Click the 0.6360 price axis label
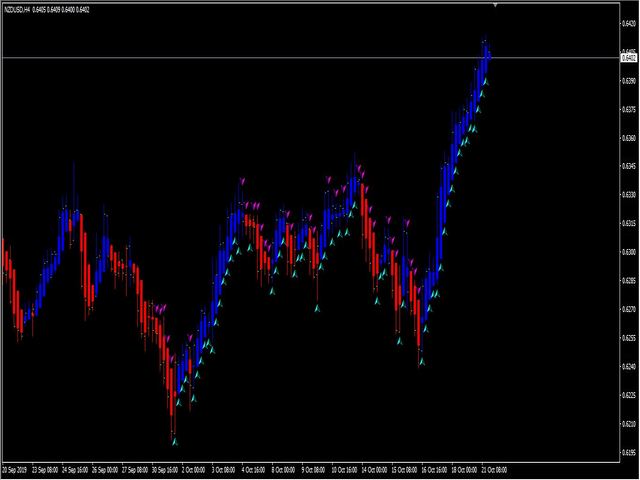Image resolution: width=640 pixels, height=480 pixels. pyautogui.click(x=629, y=138)
